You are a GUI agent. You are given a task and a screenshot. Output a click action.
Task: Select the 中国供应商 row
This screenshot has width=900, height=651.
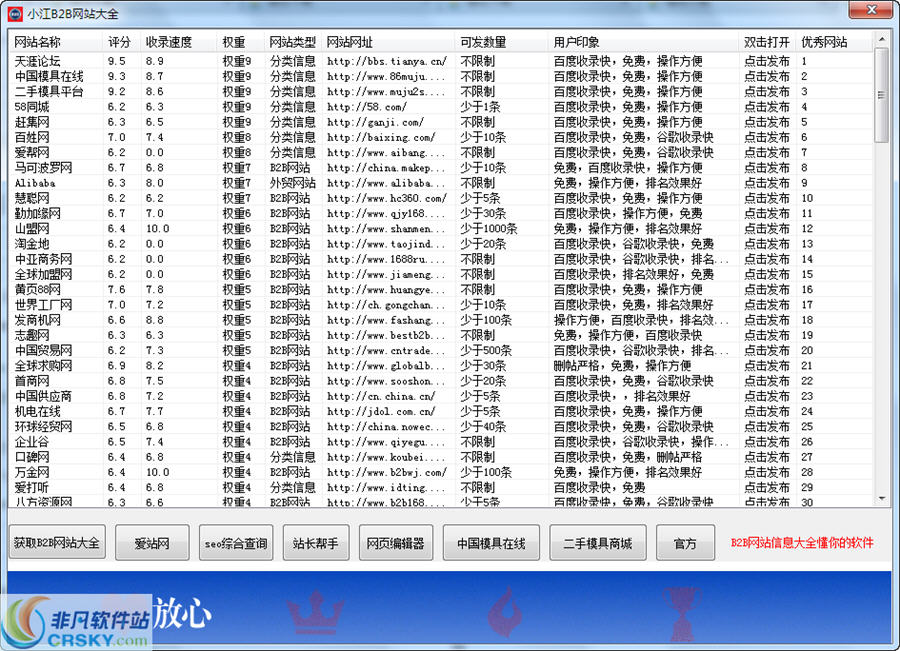pyautogui.click(x=441, y=396)
